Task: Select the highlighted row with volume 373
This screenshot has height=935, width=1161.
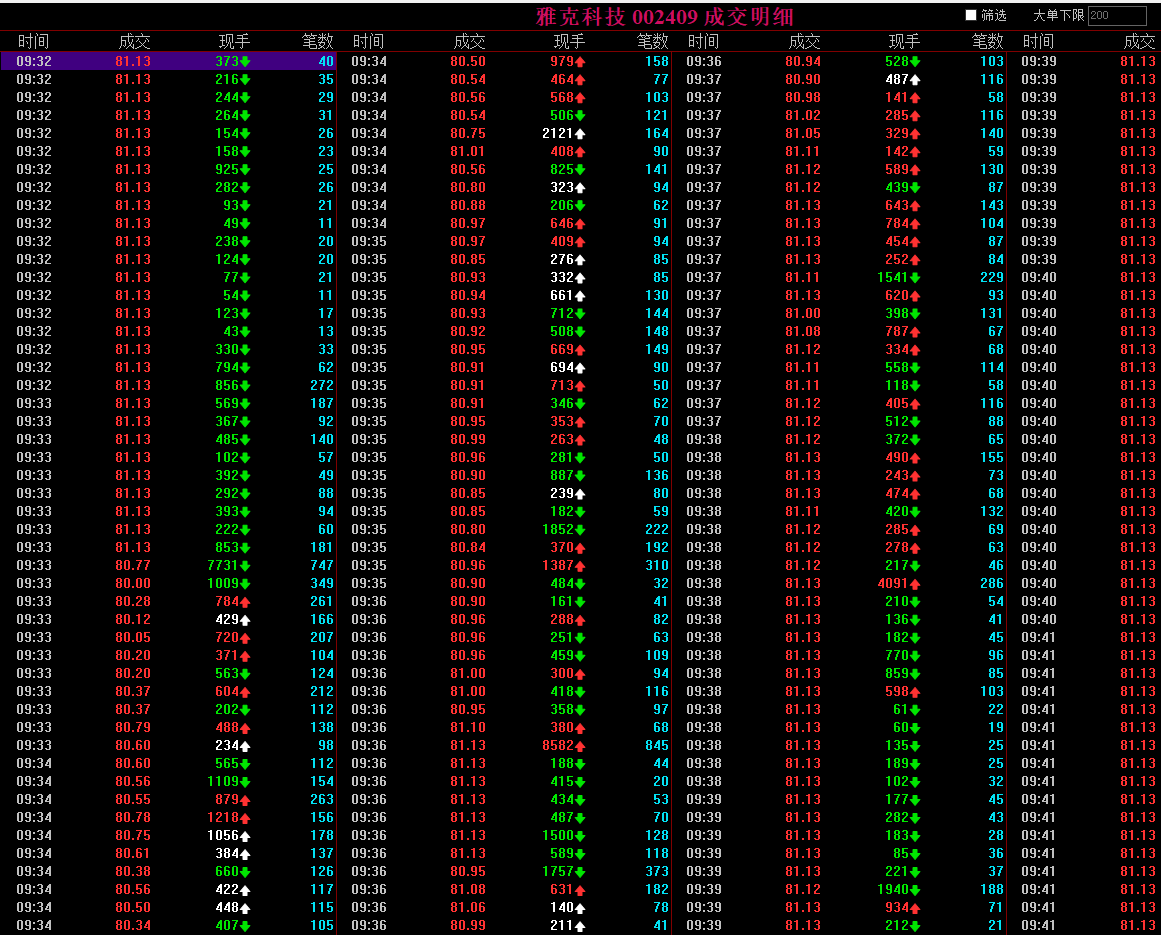Action: point(168,61)
